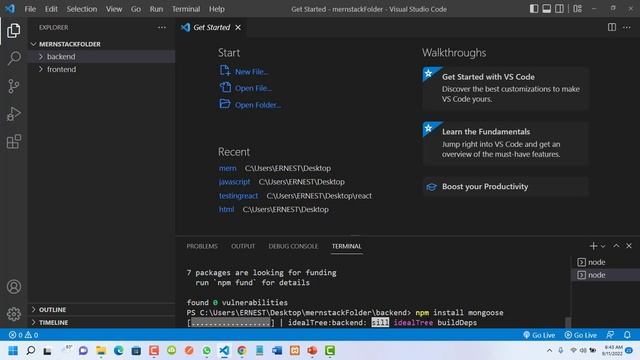Viewport: 640px width, 360px height.
Task: Open the Help menu
Action: coord(217,9)
